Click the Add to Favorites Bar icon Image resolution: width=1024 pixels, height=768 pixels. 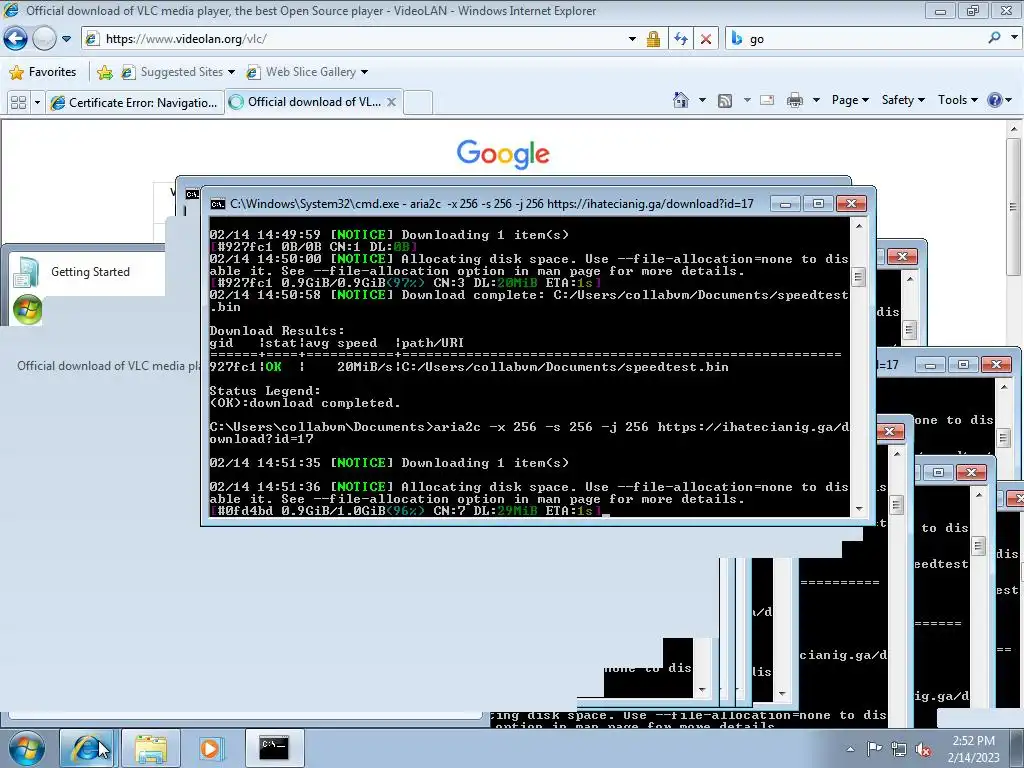pos(104,72)
